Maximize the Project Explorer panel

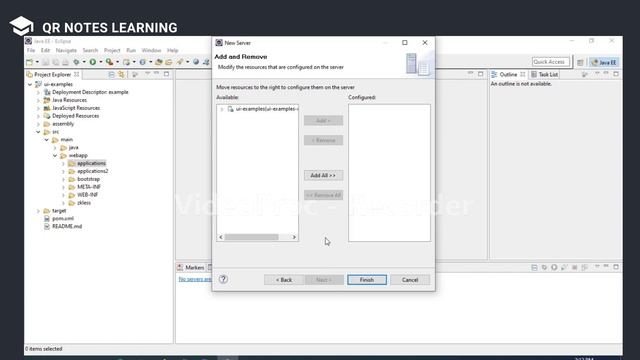point(167,74)
